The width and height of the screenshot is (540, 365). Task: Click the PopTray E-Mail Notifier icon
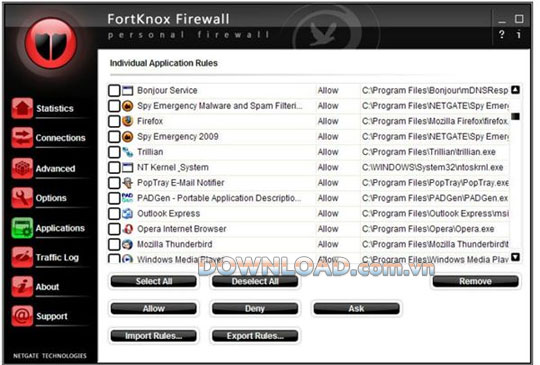[x=127, y=183]
